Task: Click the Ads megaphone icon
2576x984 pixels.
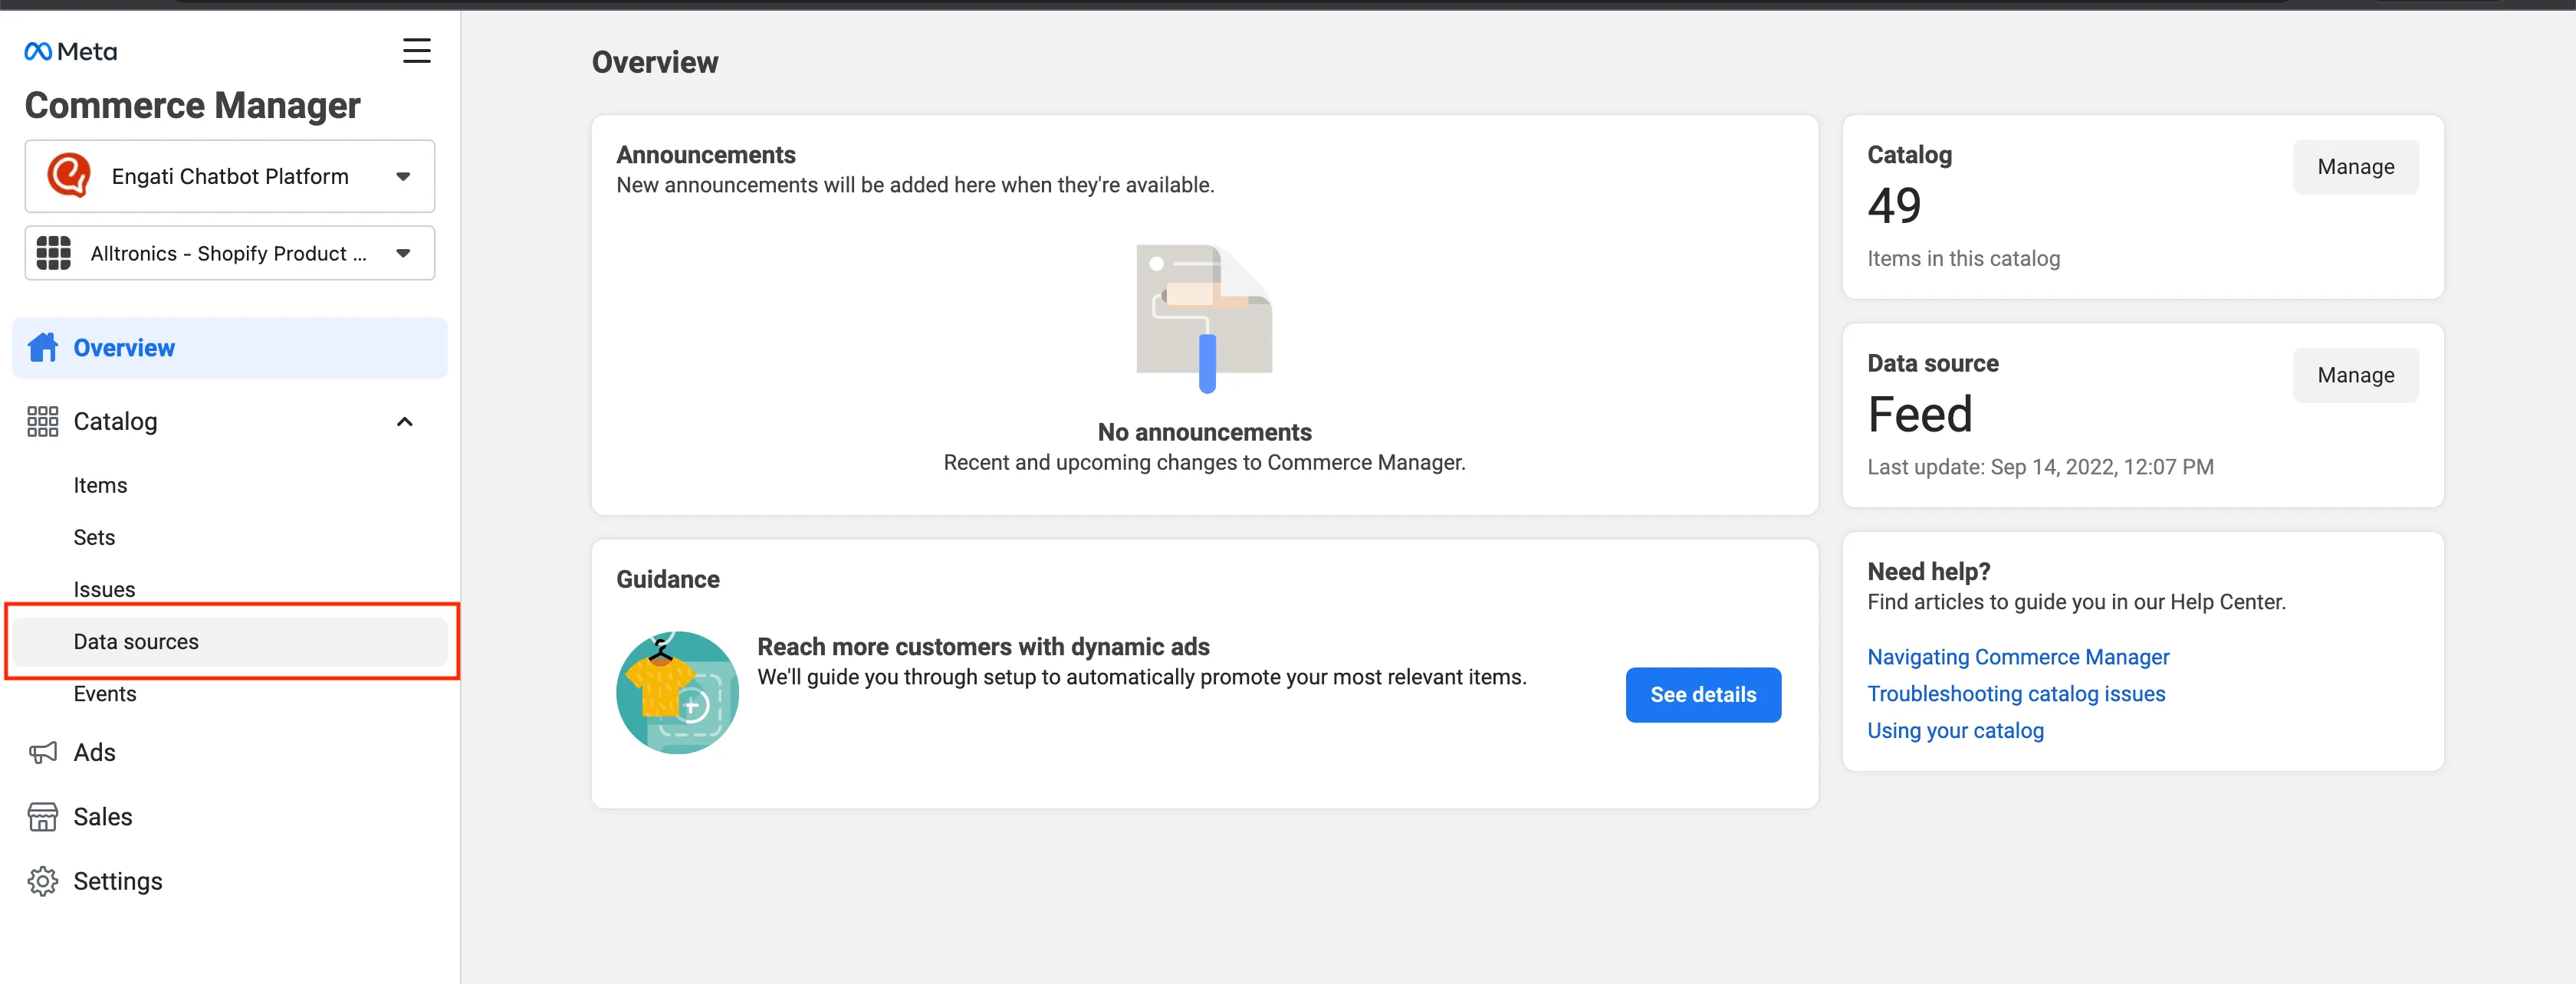Action: pos(42,752)
